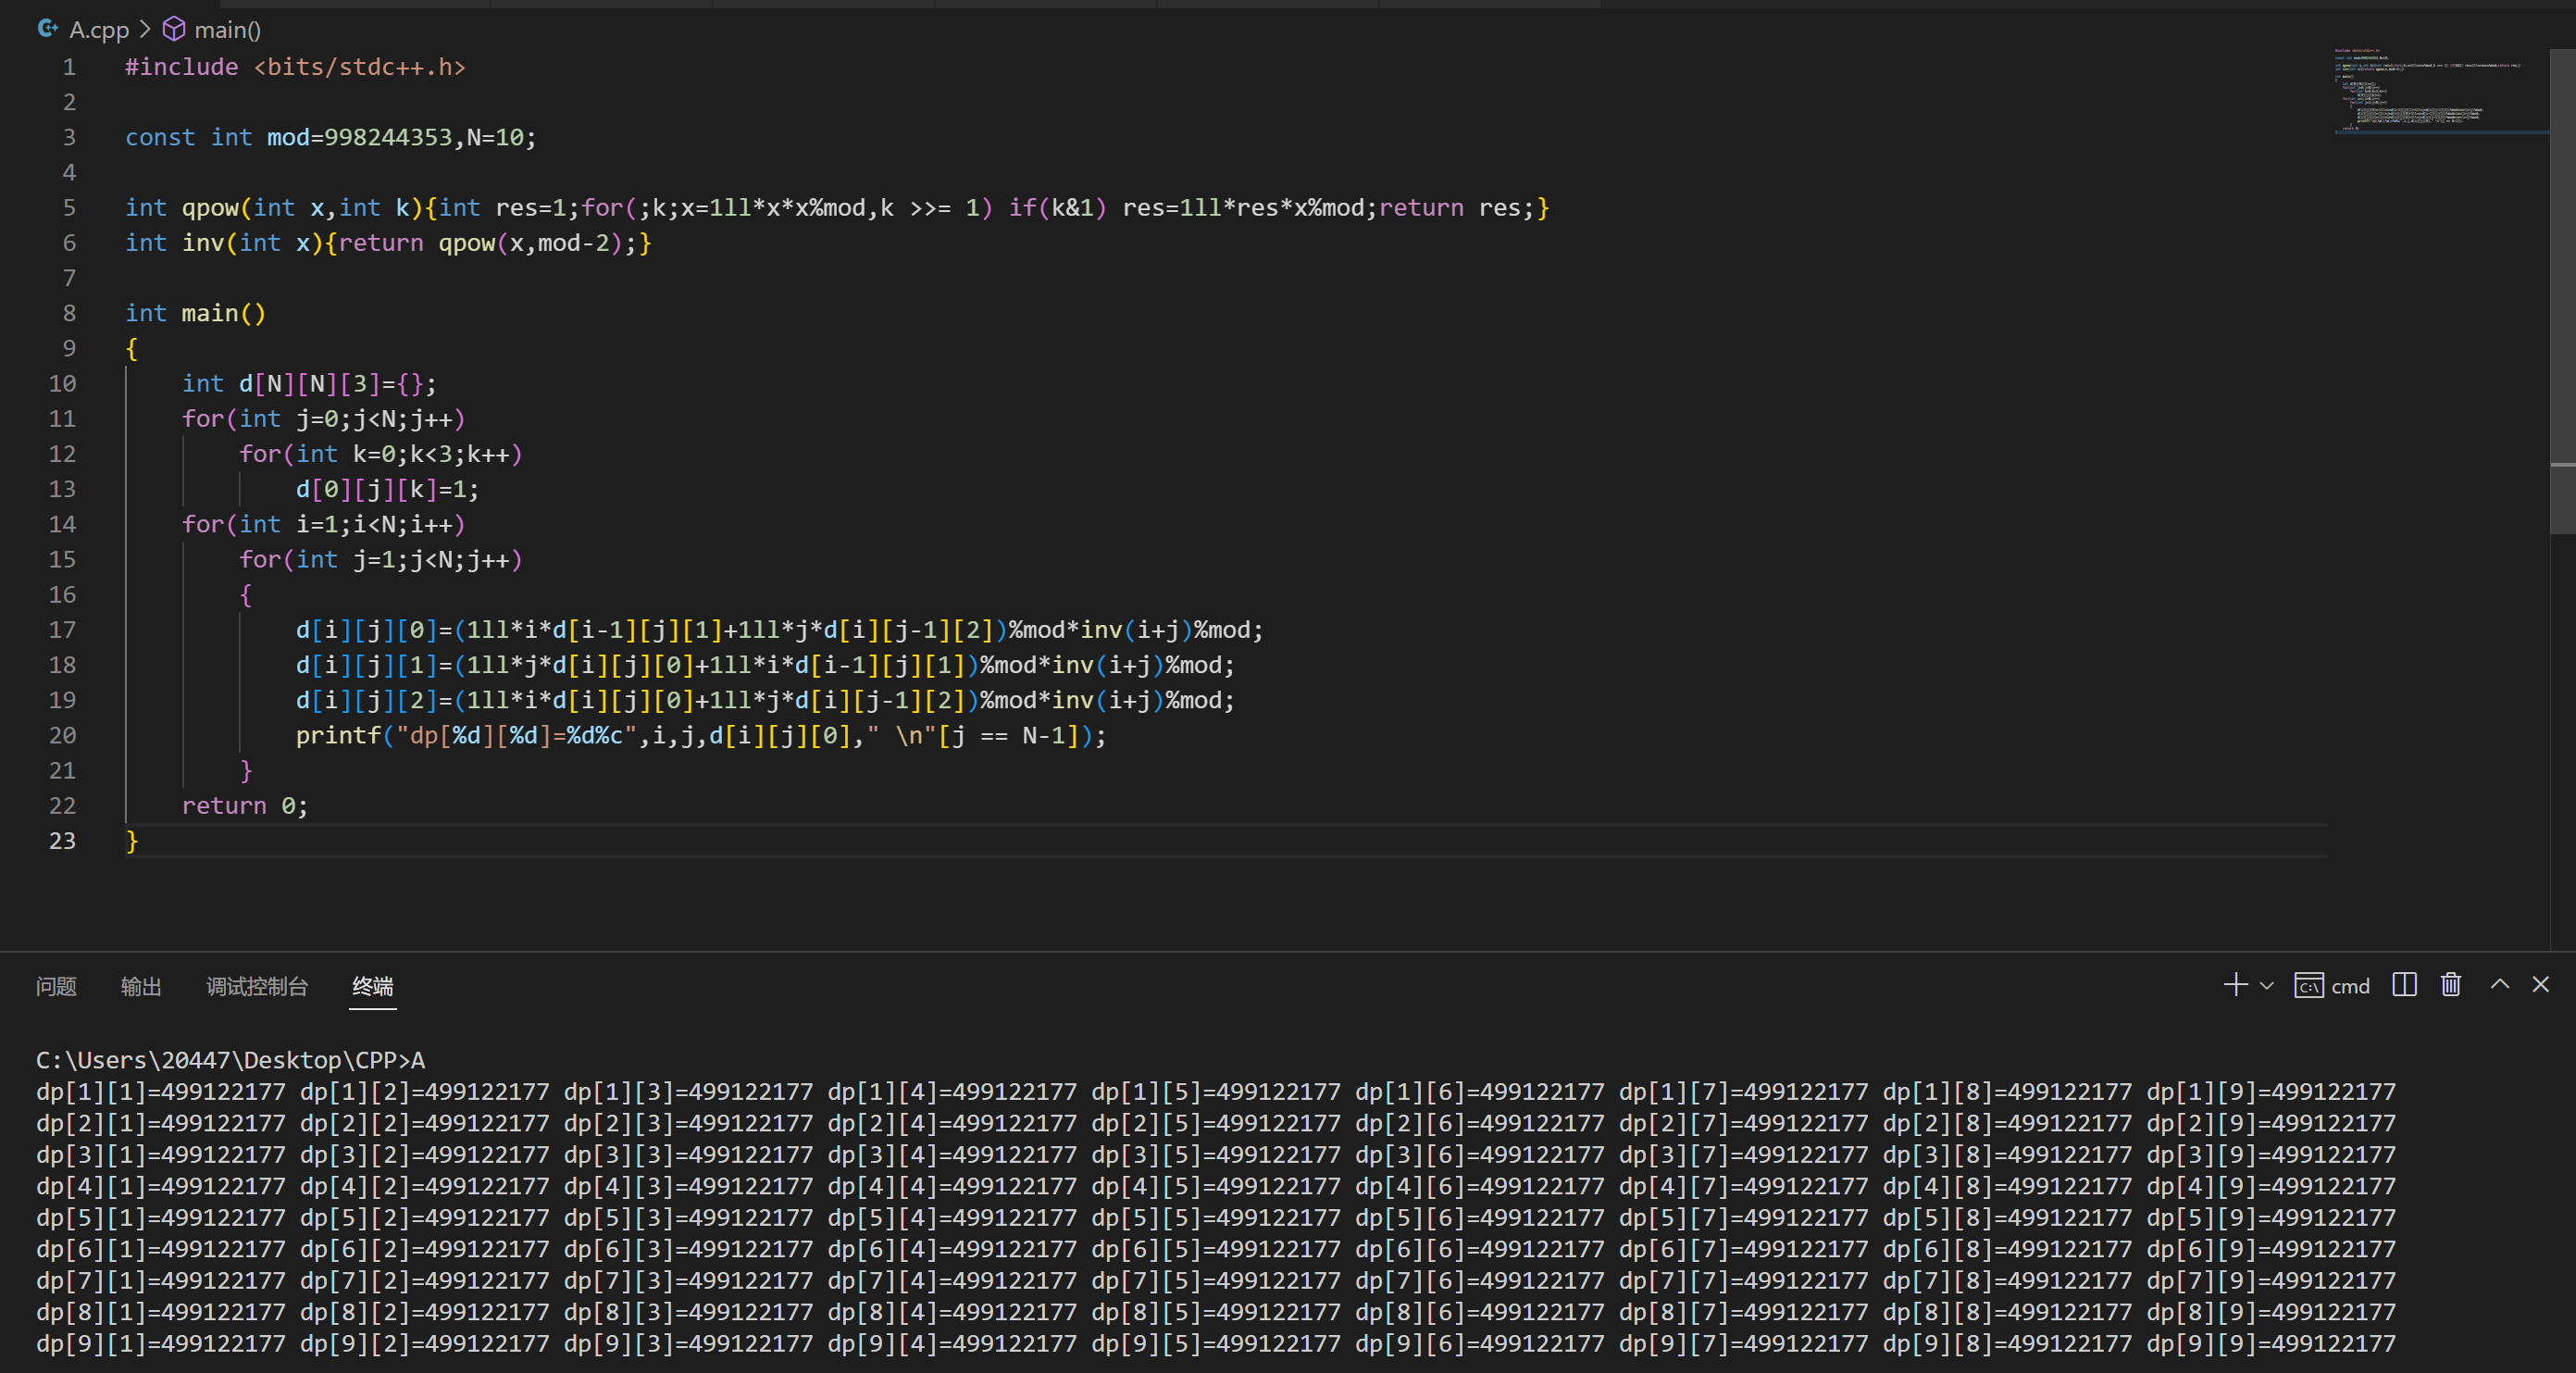Click terminal prompt 'C:\Users\20447\Desktop\CPP>A'
This screenshot has height=1373, width=2576.
(x=230, y=1060)
